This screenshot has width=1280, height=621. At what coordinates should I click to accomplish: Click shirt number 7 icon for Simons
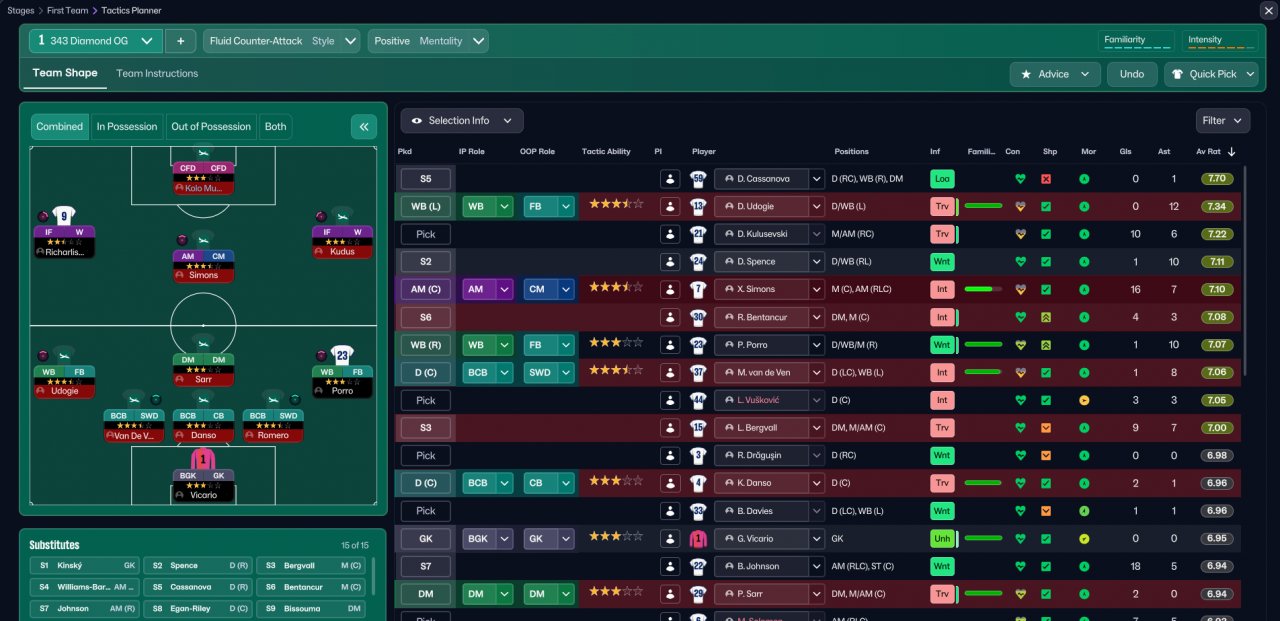point(698,289)
